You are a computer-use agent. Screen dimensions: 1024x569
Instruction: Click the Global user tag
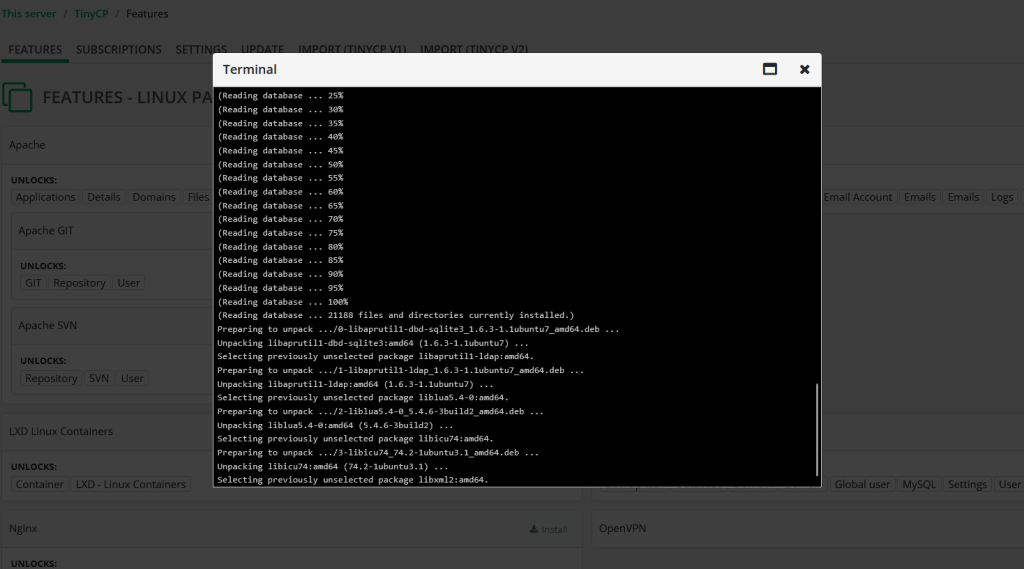[862, 484]
